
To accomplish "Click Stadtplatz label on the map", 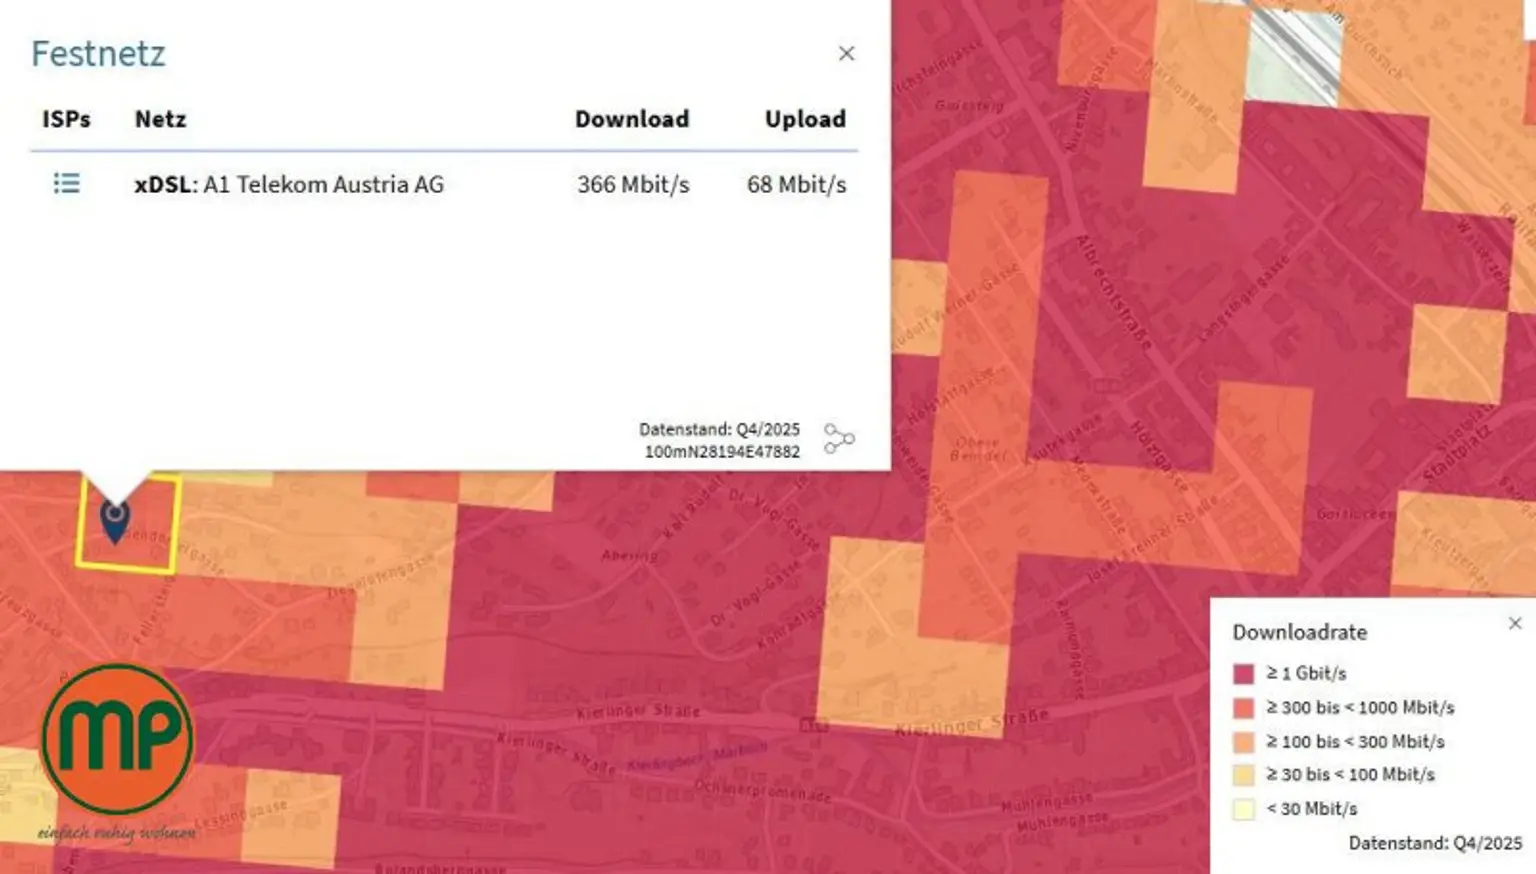I will coord(1457,452).
